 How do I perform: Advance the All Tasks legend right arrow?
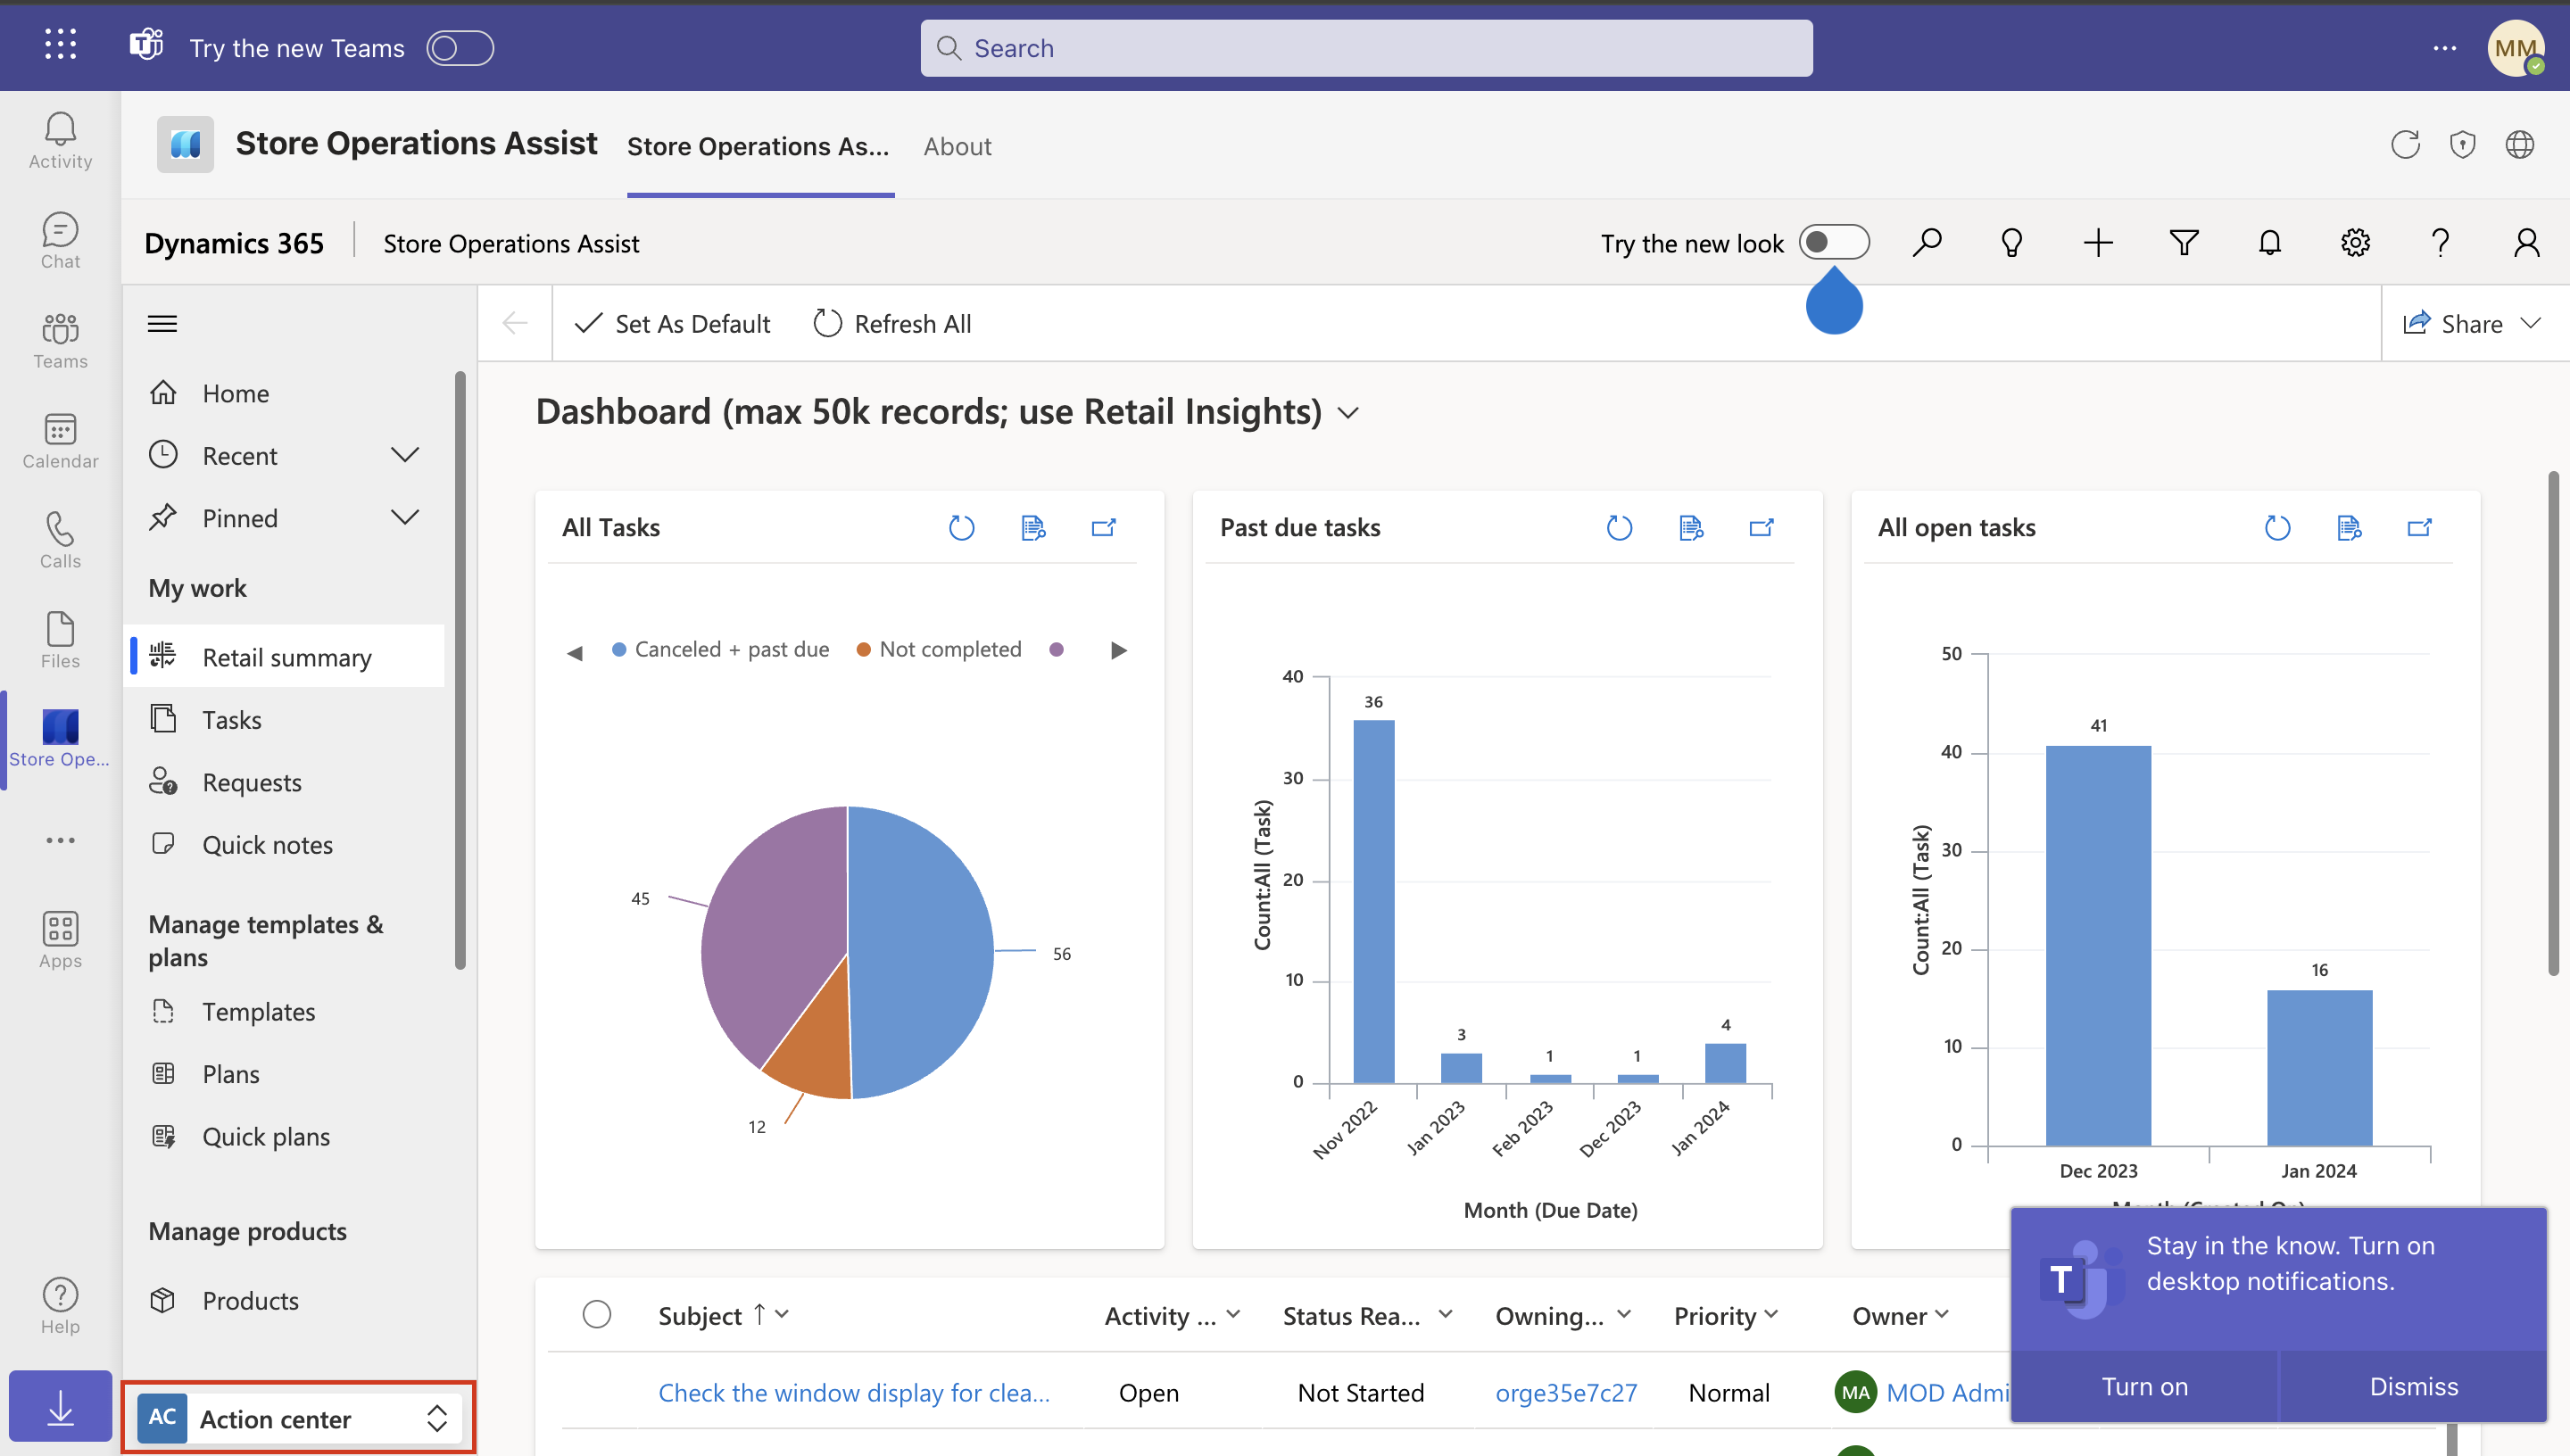click(1119, 650)
